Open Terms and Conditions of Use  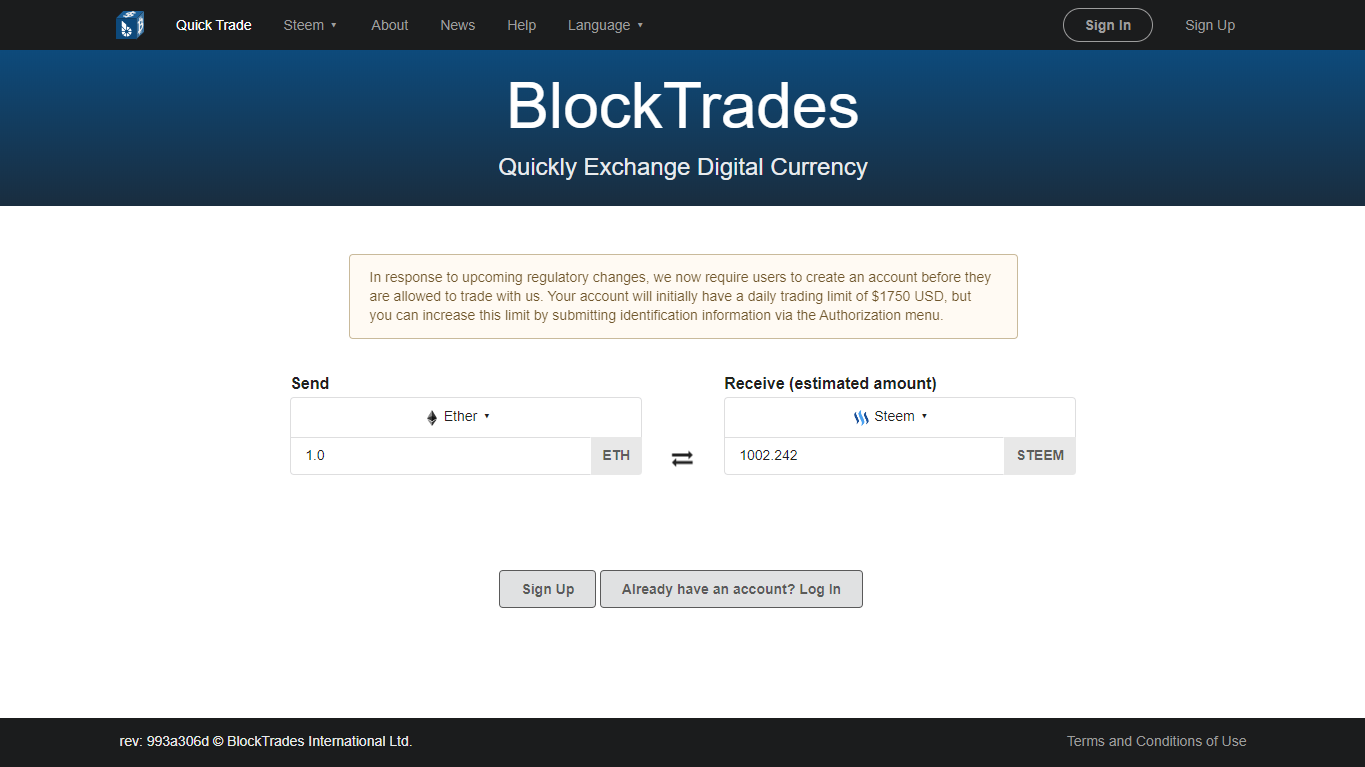click(1157, 741)
